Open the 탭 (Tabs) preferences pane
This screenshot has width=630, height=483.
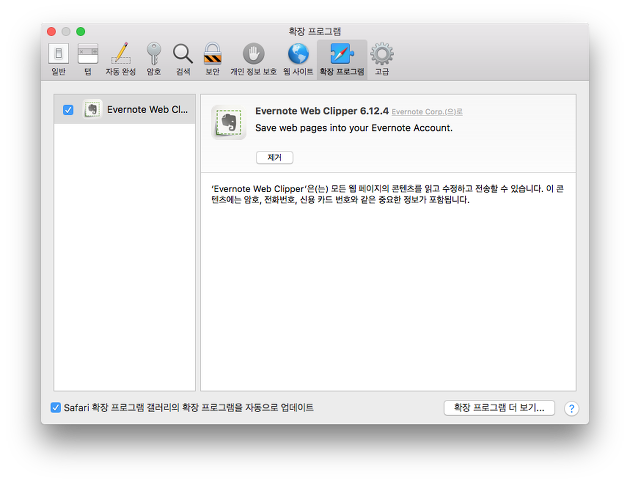(88, 59)
